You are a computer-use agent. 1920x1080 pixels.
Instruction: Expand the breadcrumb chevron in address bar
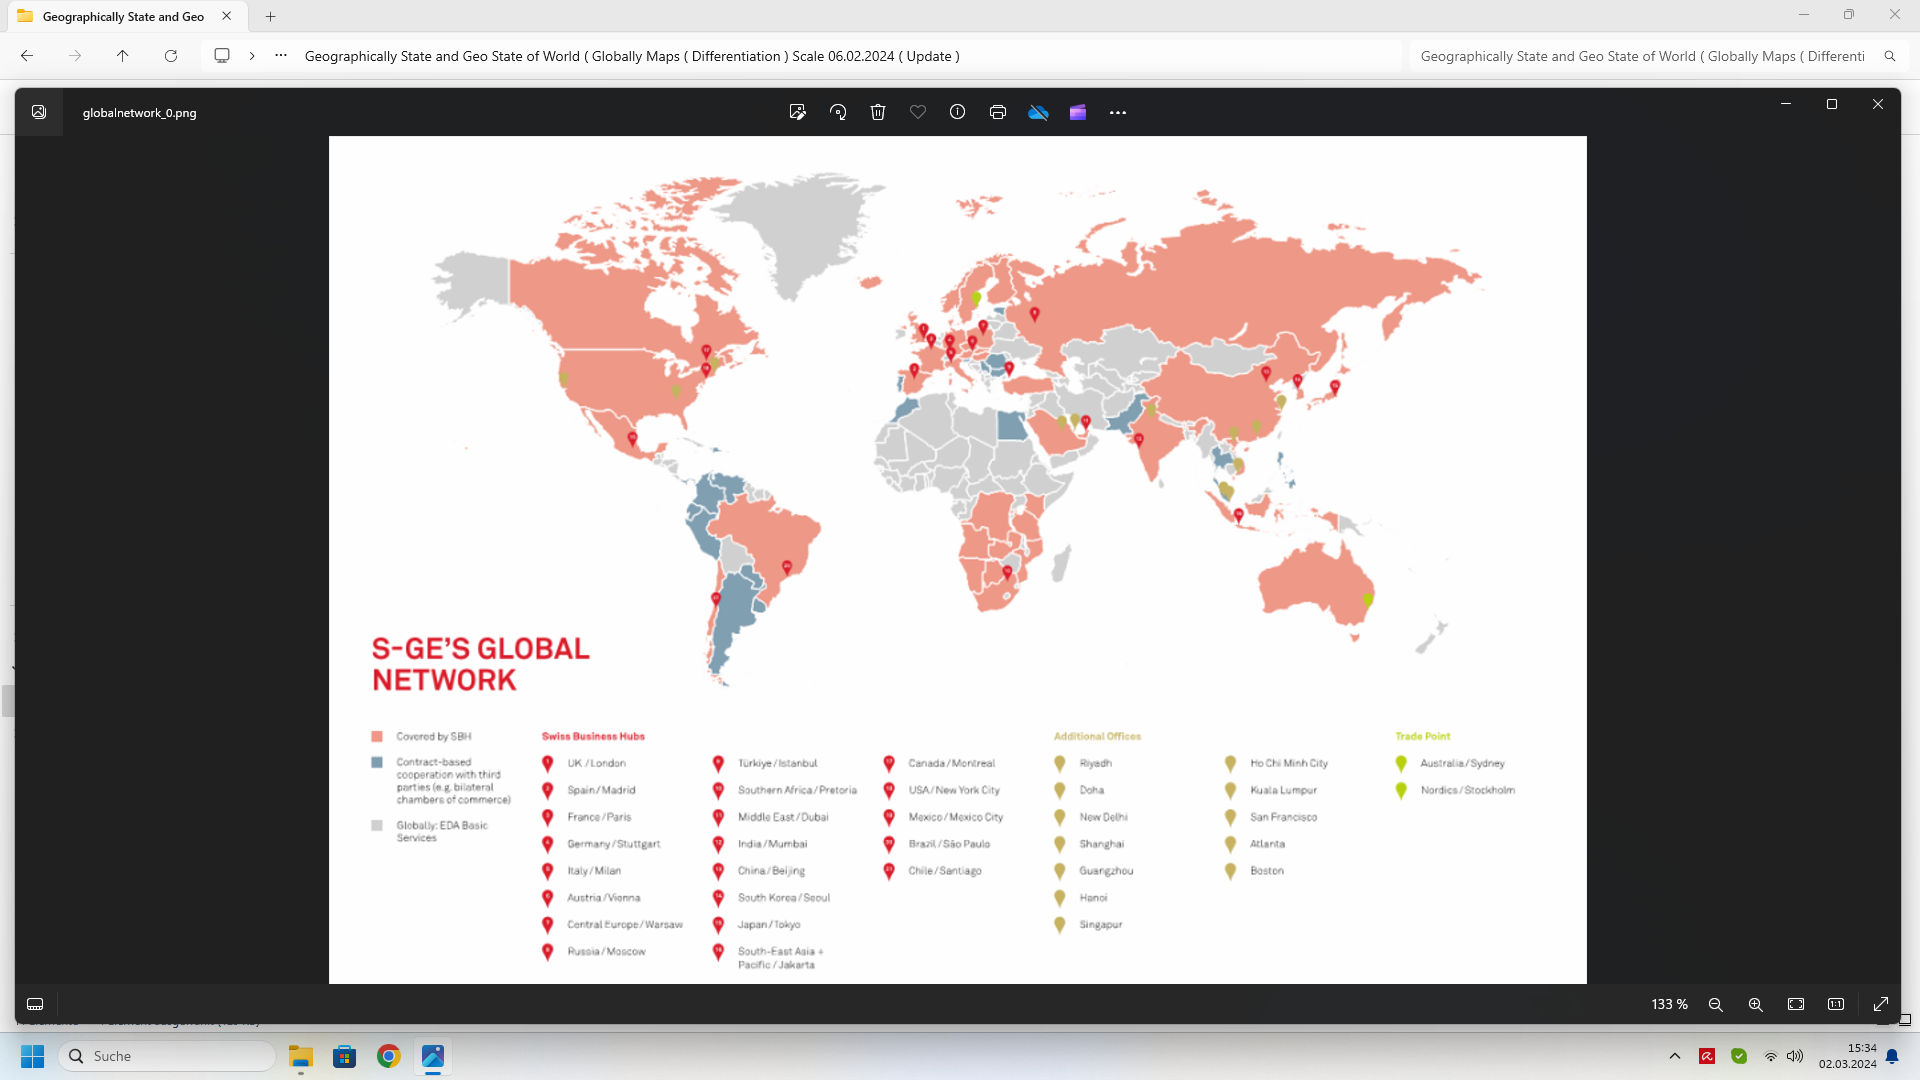(252, 56)
